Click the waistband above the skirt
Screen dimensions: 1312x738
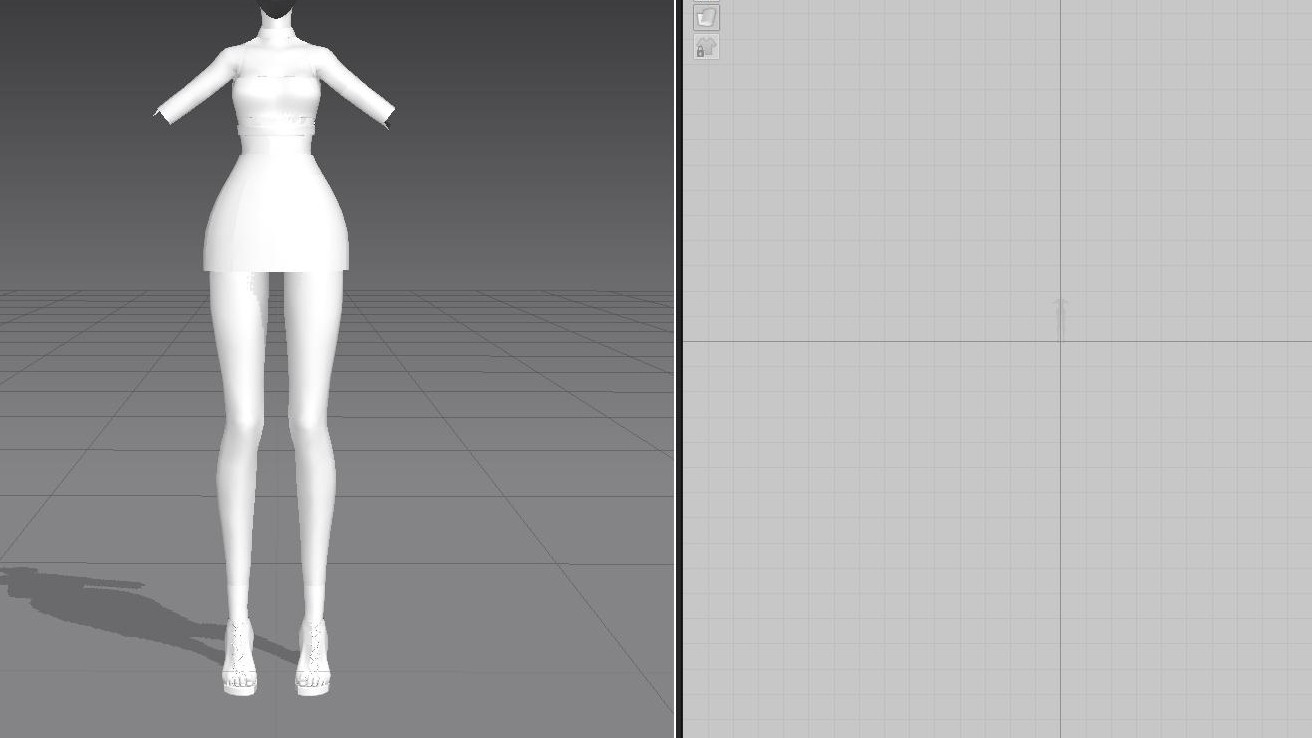click(277, 126)
